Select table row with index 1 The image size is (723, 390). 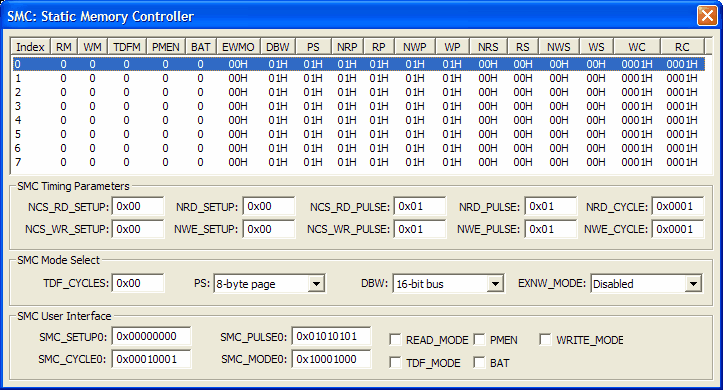click(358, 78)
